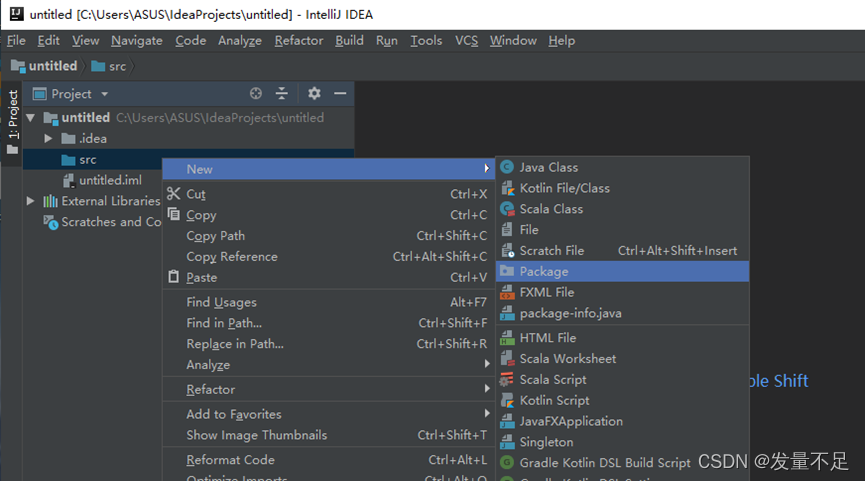Open the View menu
The height and width of the screenshot is (481, 865).
coord(86,41)
